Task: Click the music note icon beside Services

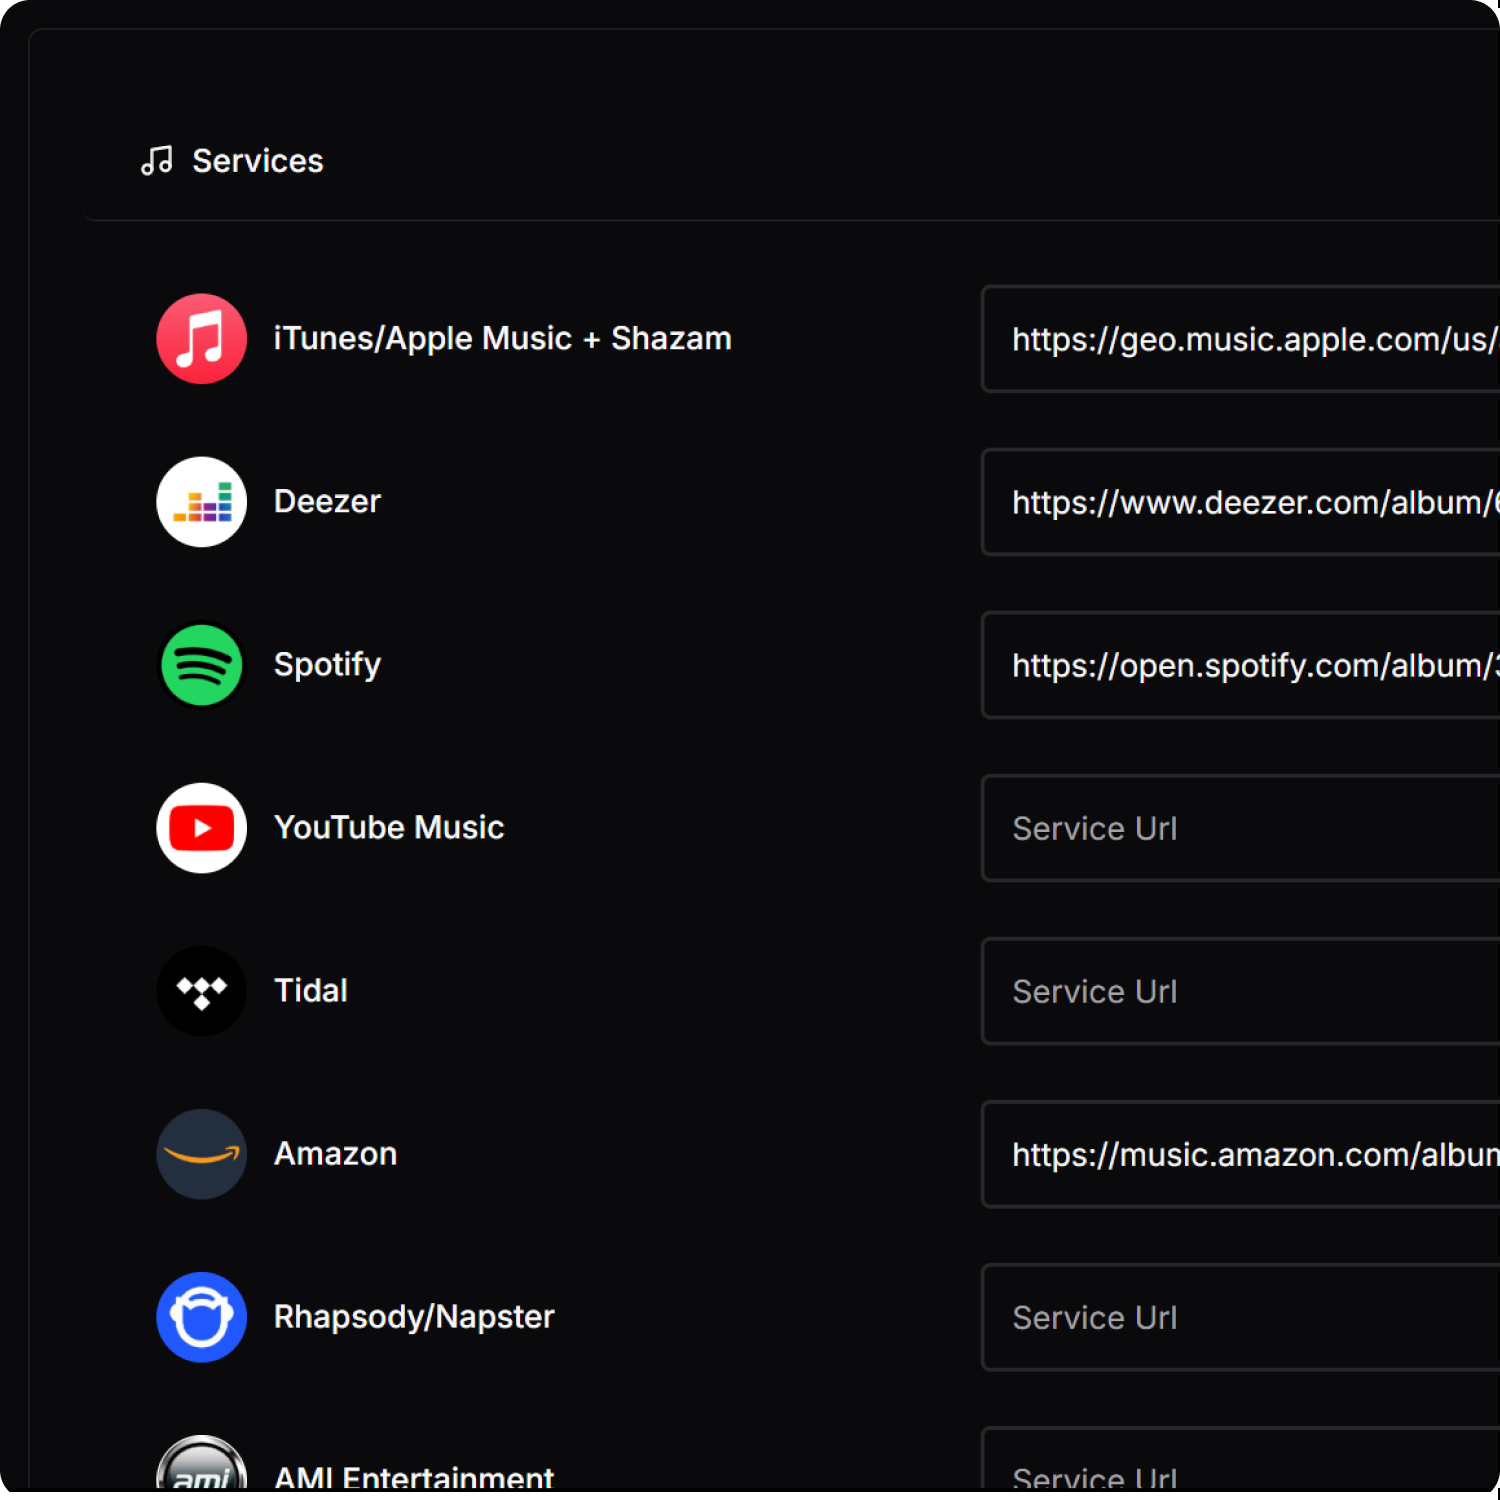Action: coord(157,160)
